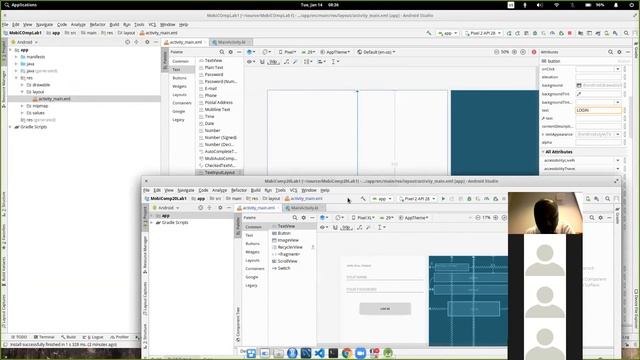Screen dimensions: 640x360
Task: Click the locate target icon in back project pane
Action: 127,42
